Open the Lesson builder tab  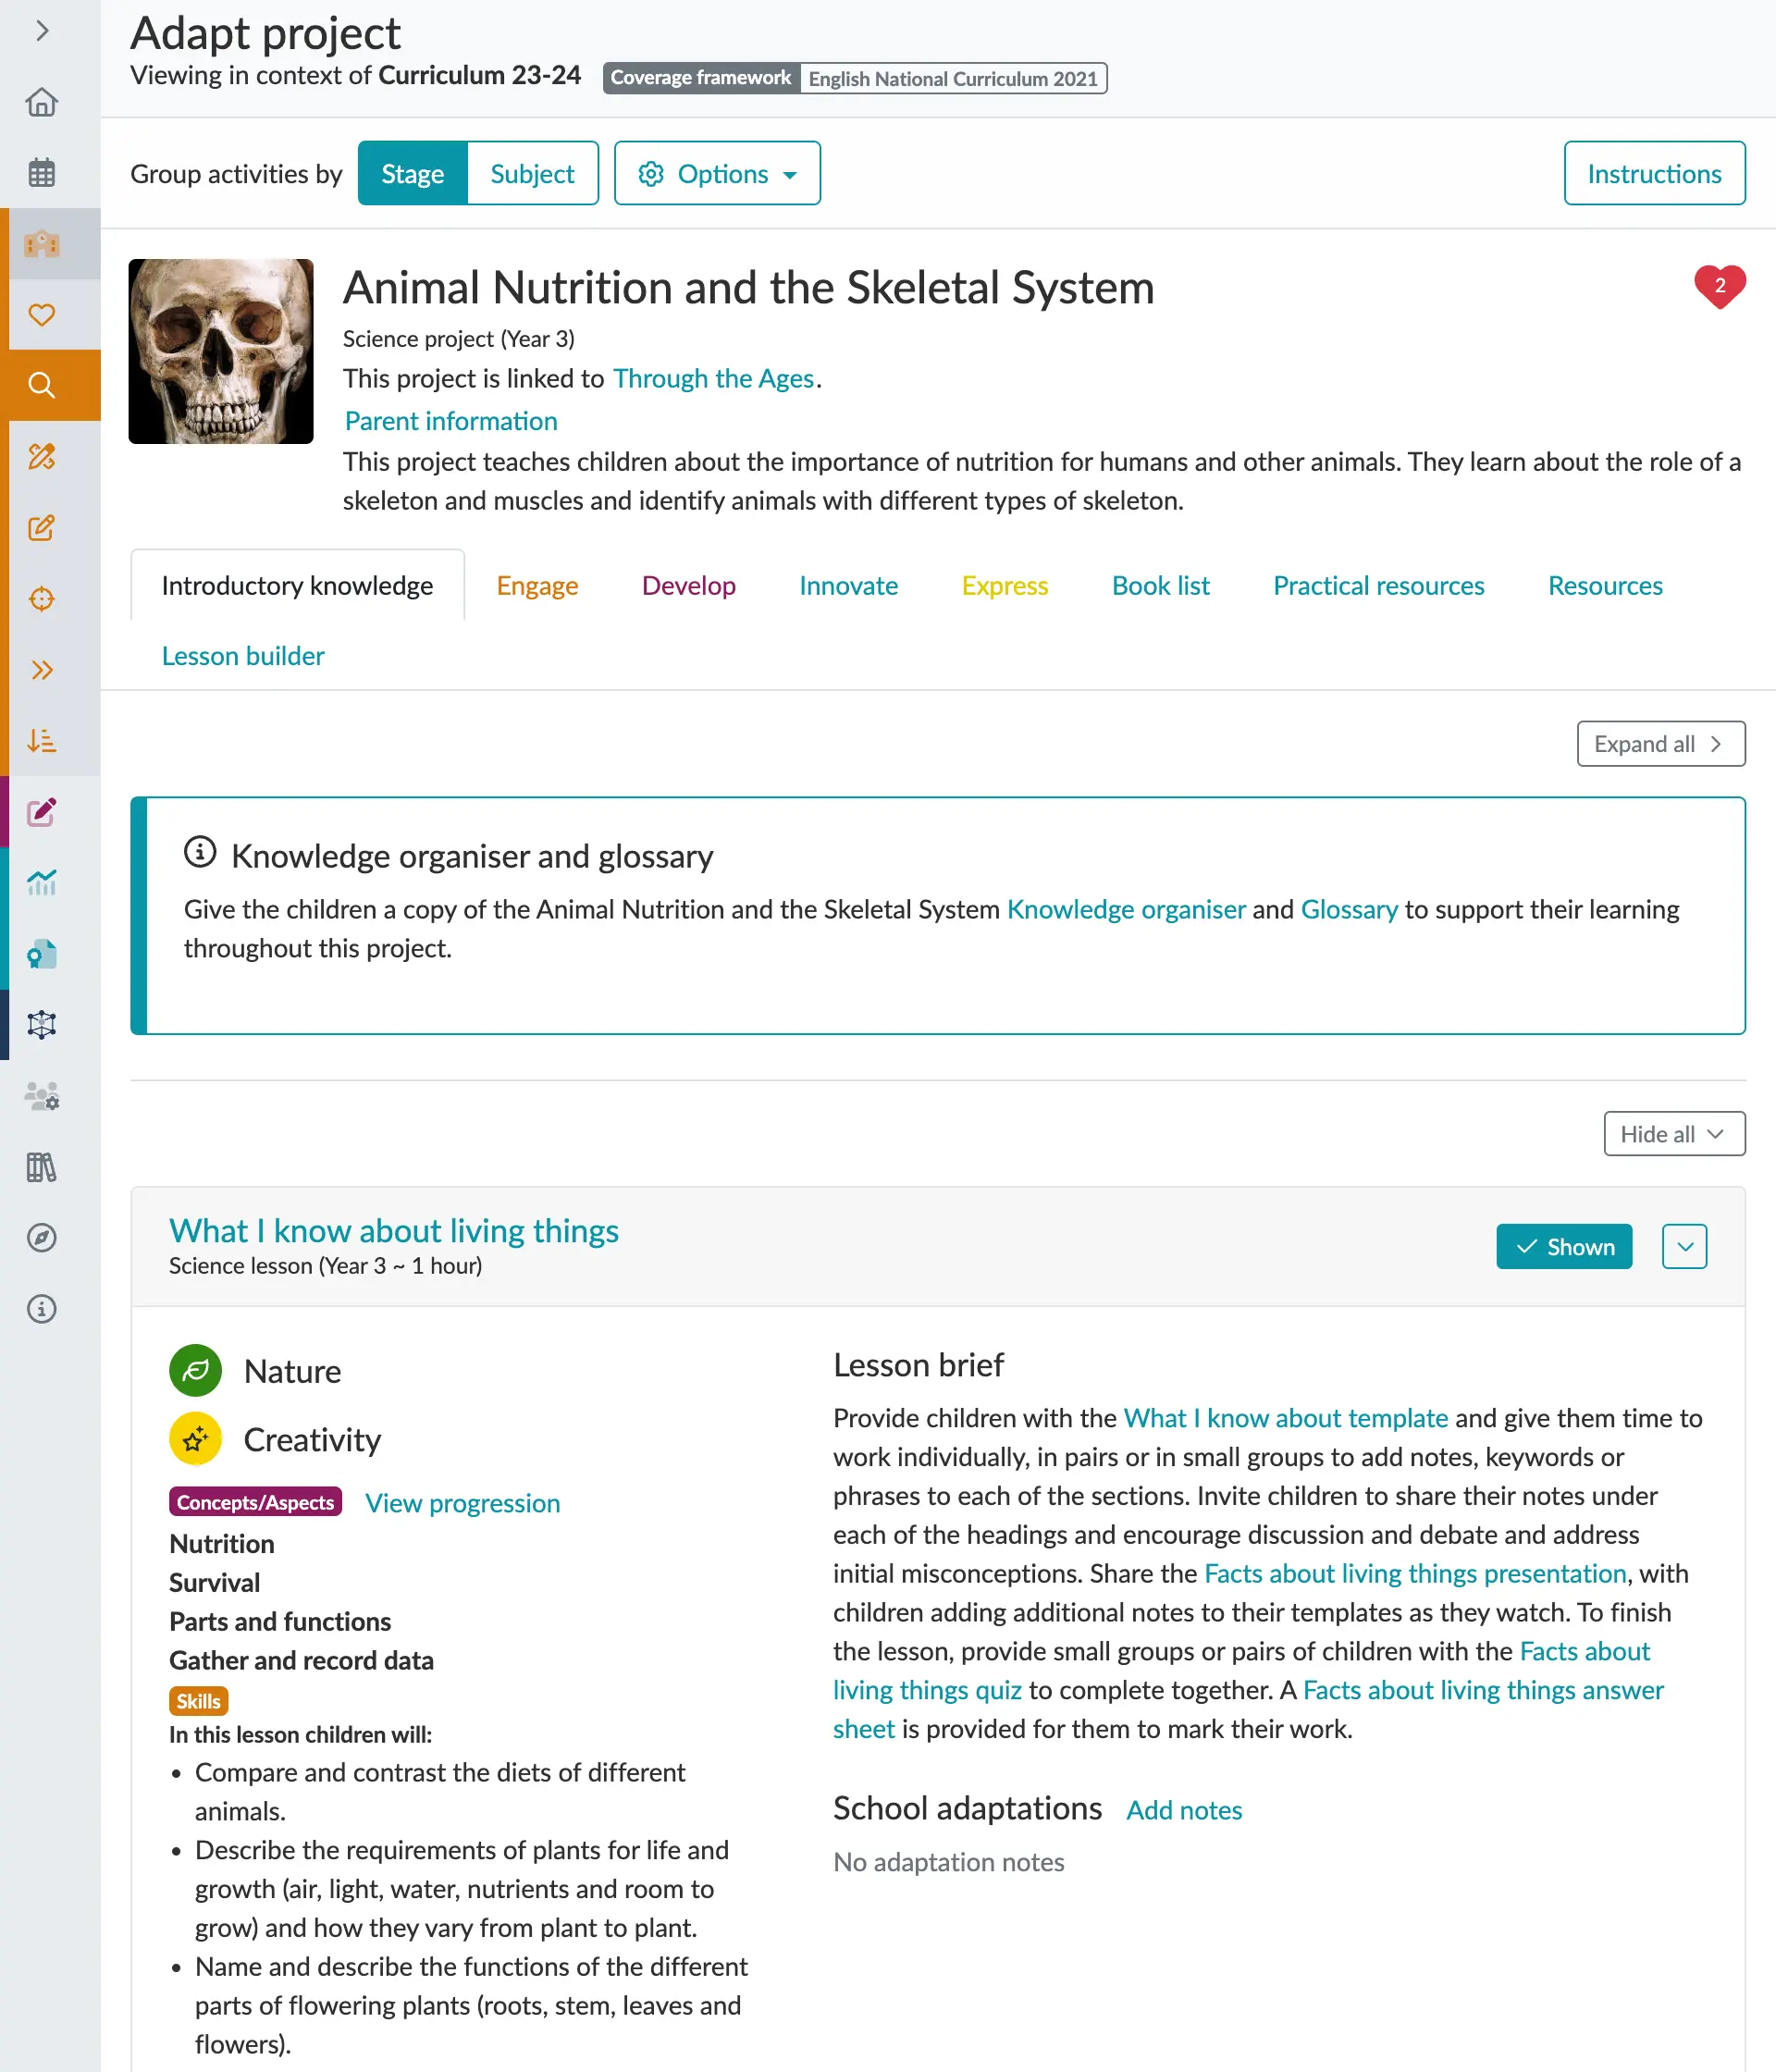click(243, 656)
